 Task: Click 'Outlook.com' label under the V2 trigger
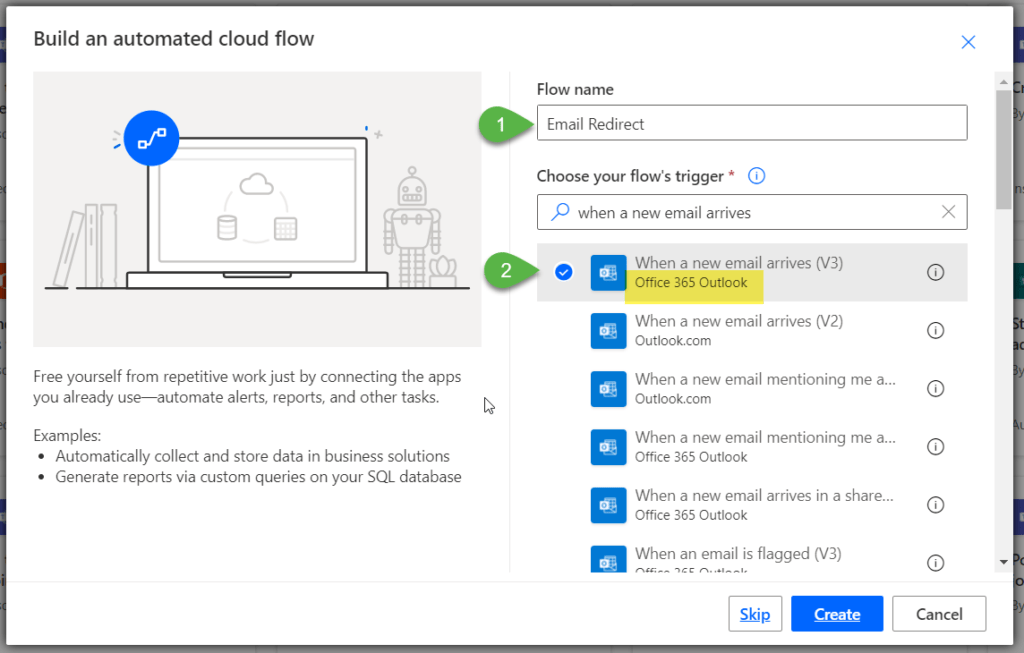[673, 341]
